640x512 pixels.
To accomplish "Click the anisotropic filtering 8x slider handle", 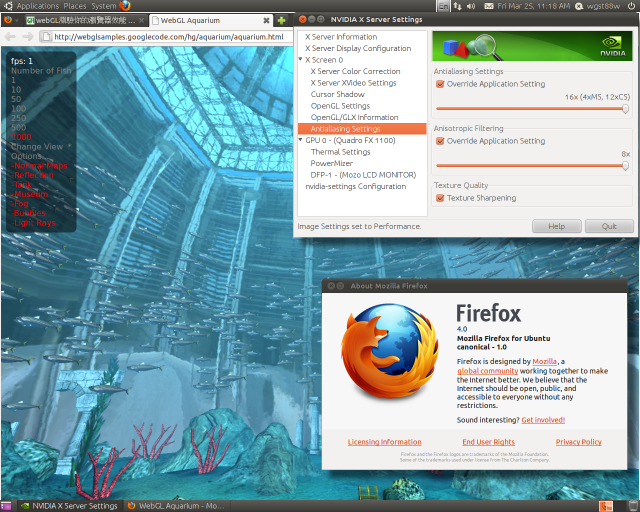I will coord(625,166).
